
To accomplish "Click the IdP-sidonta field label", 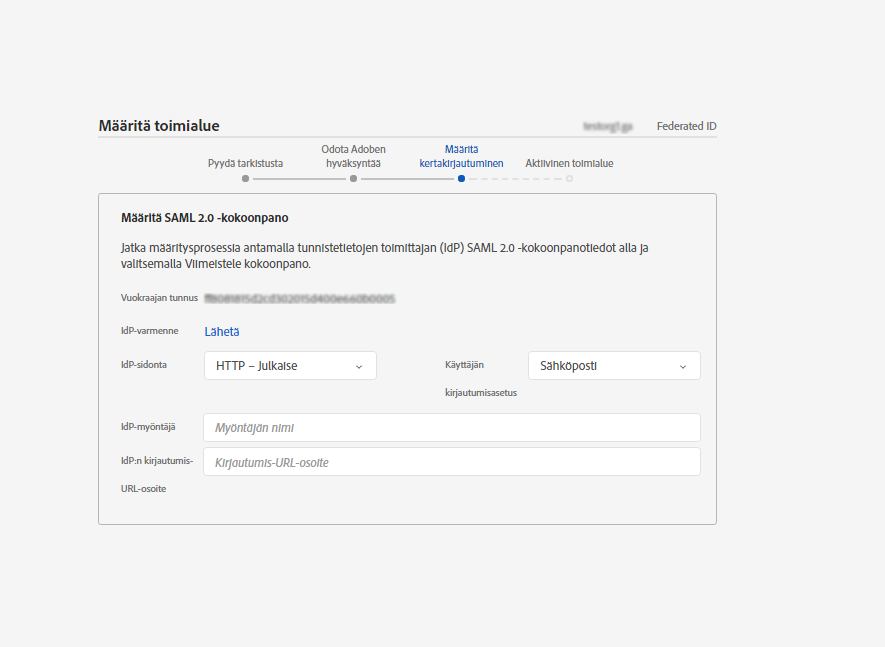I will (x=144, y=365).
